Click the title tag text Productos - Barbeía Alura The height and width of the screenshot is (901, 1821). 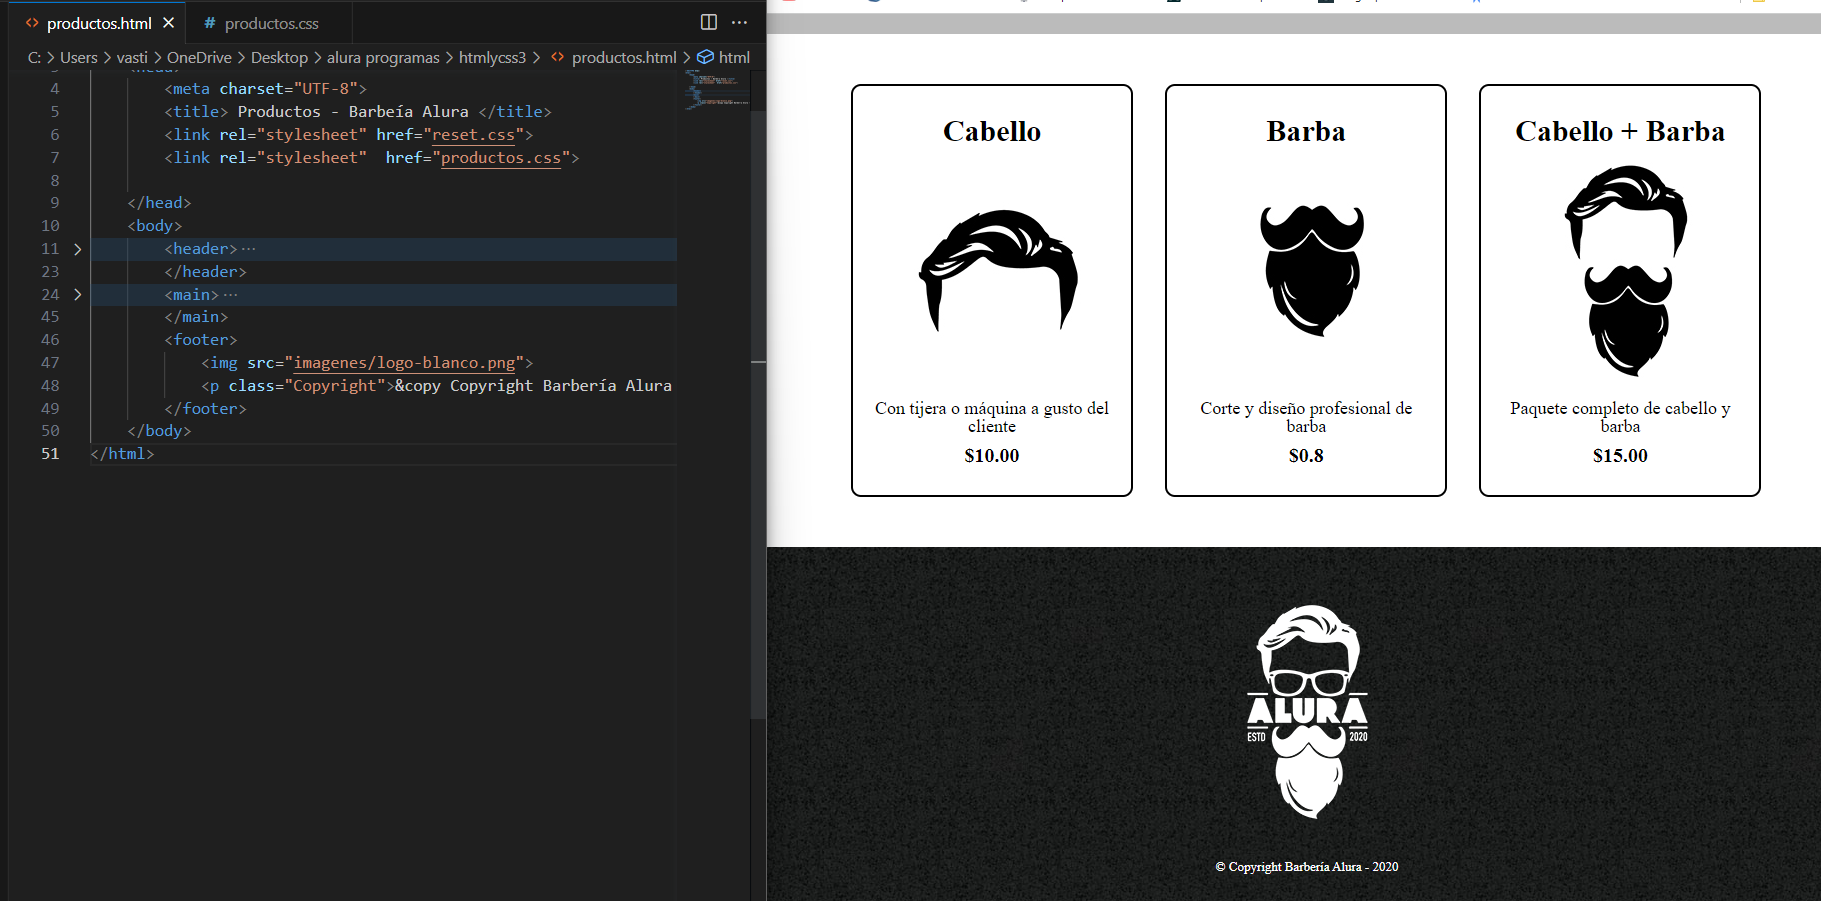coord(353,112)
